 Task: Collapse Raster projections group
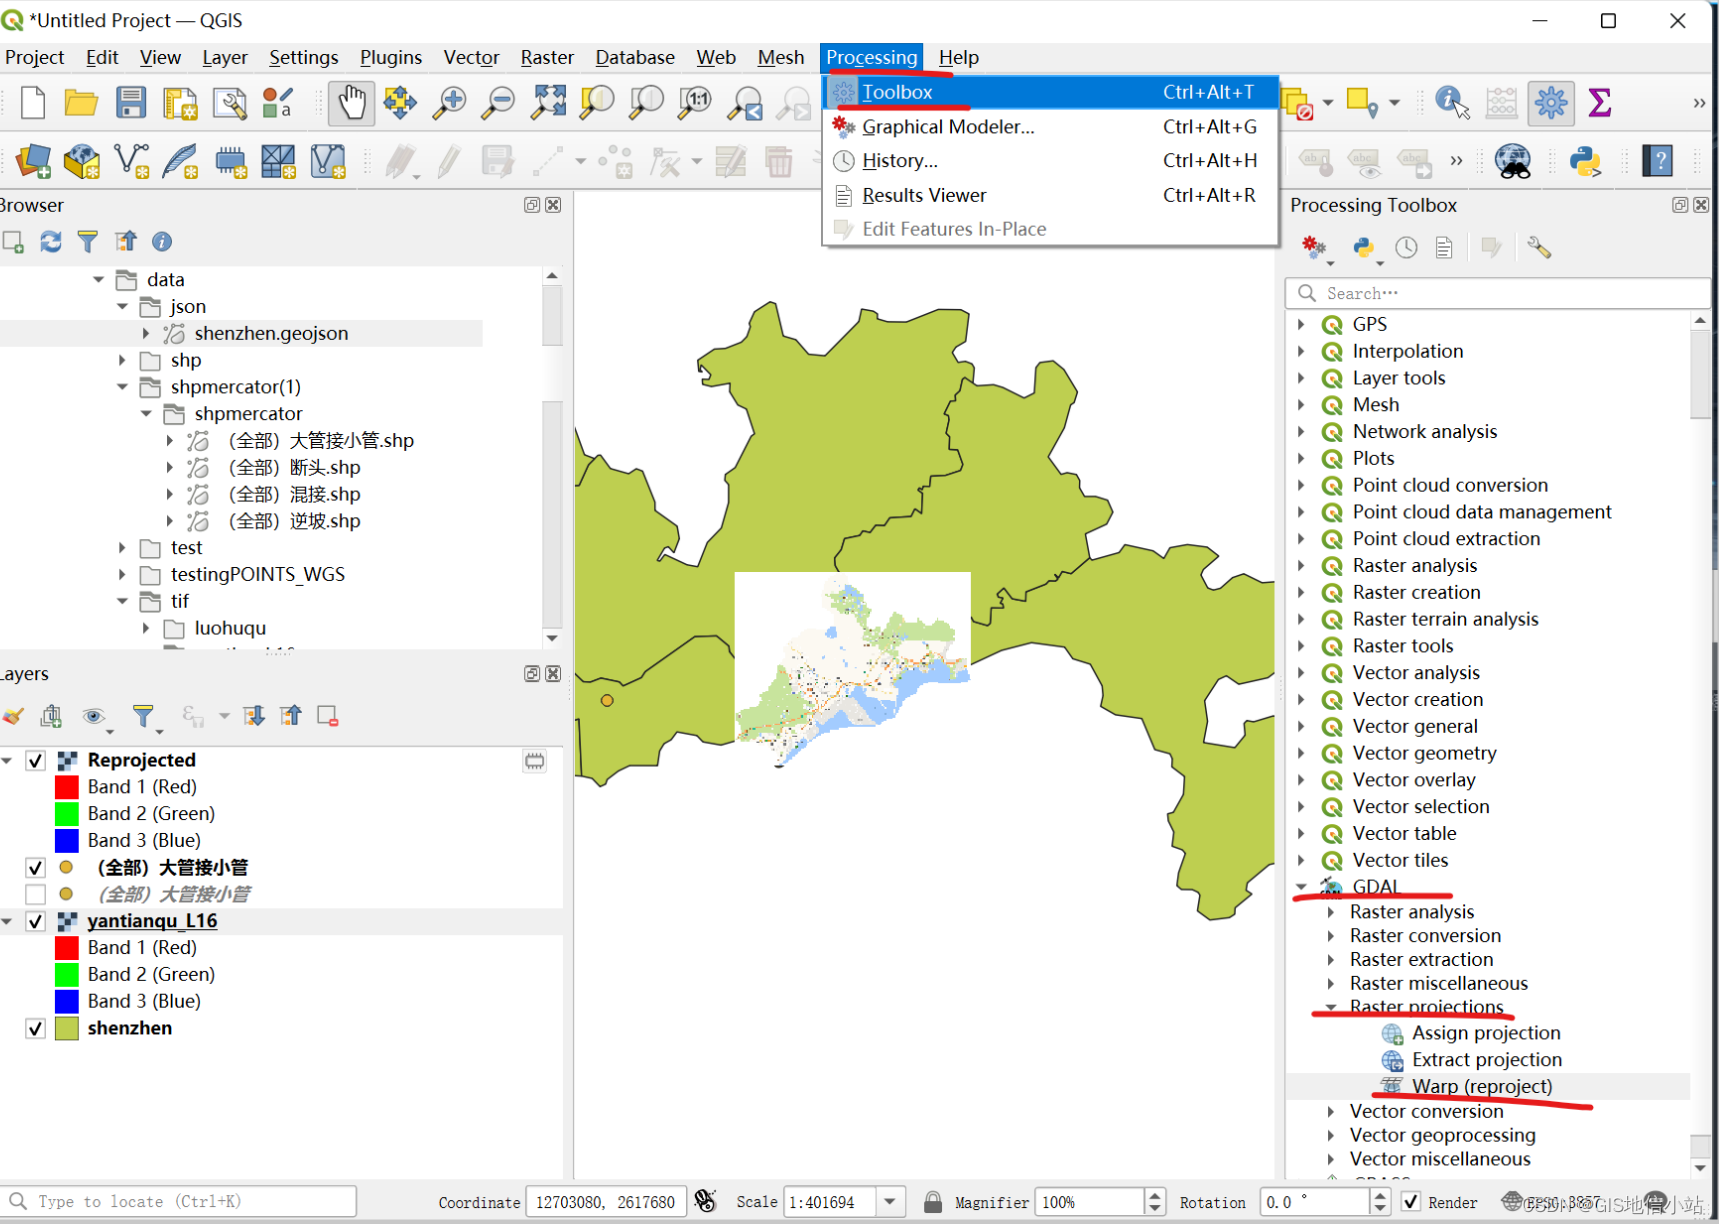[x=1331, y=1007]
